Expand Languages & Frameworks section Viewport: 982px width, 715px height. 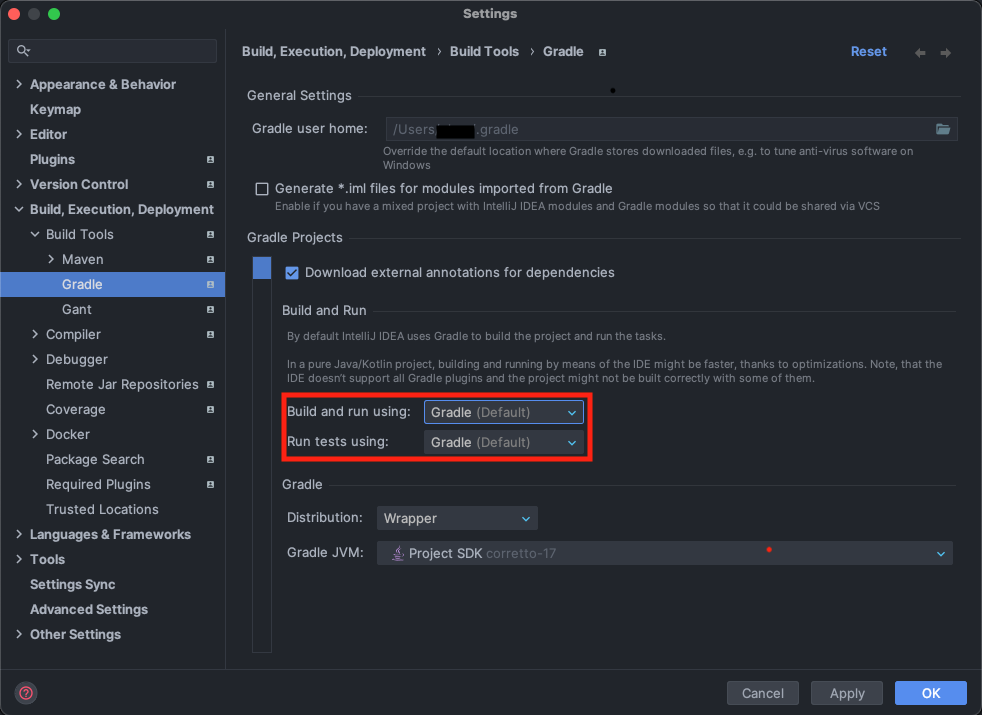click(x=19, y=535)
